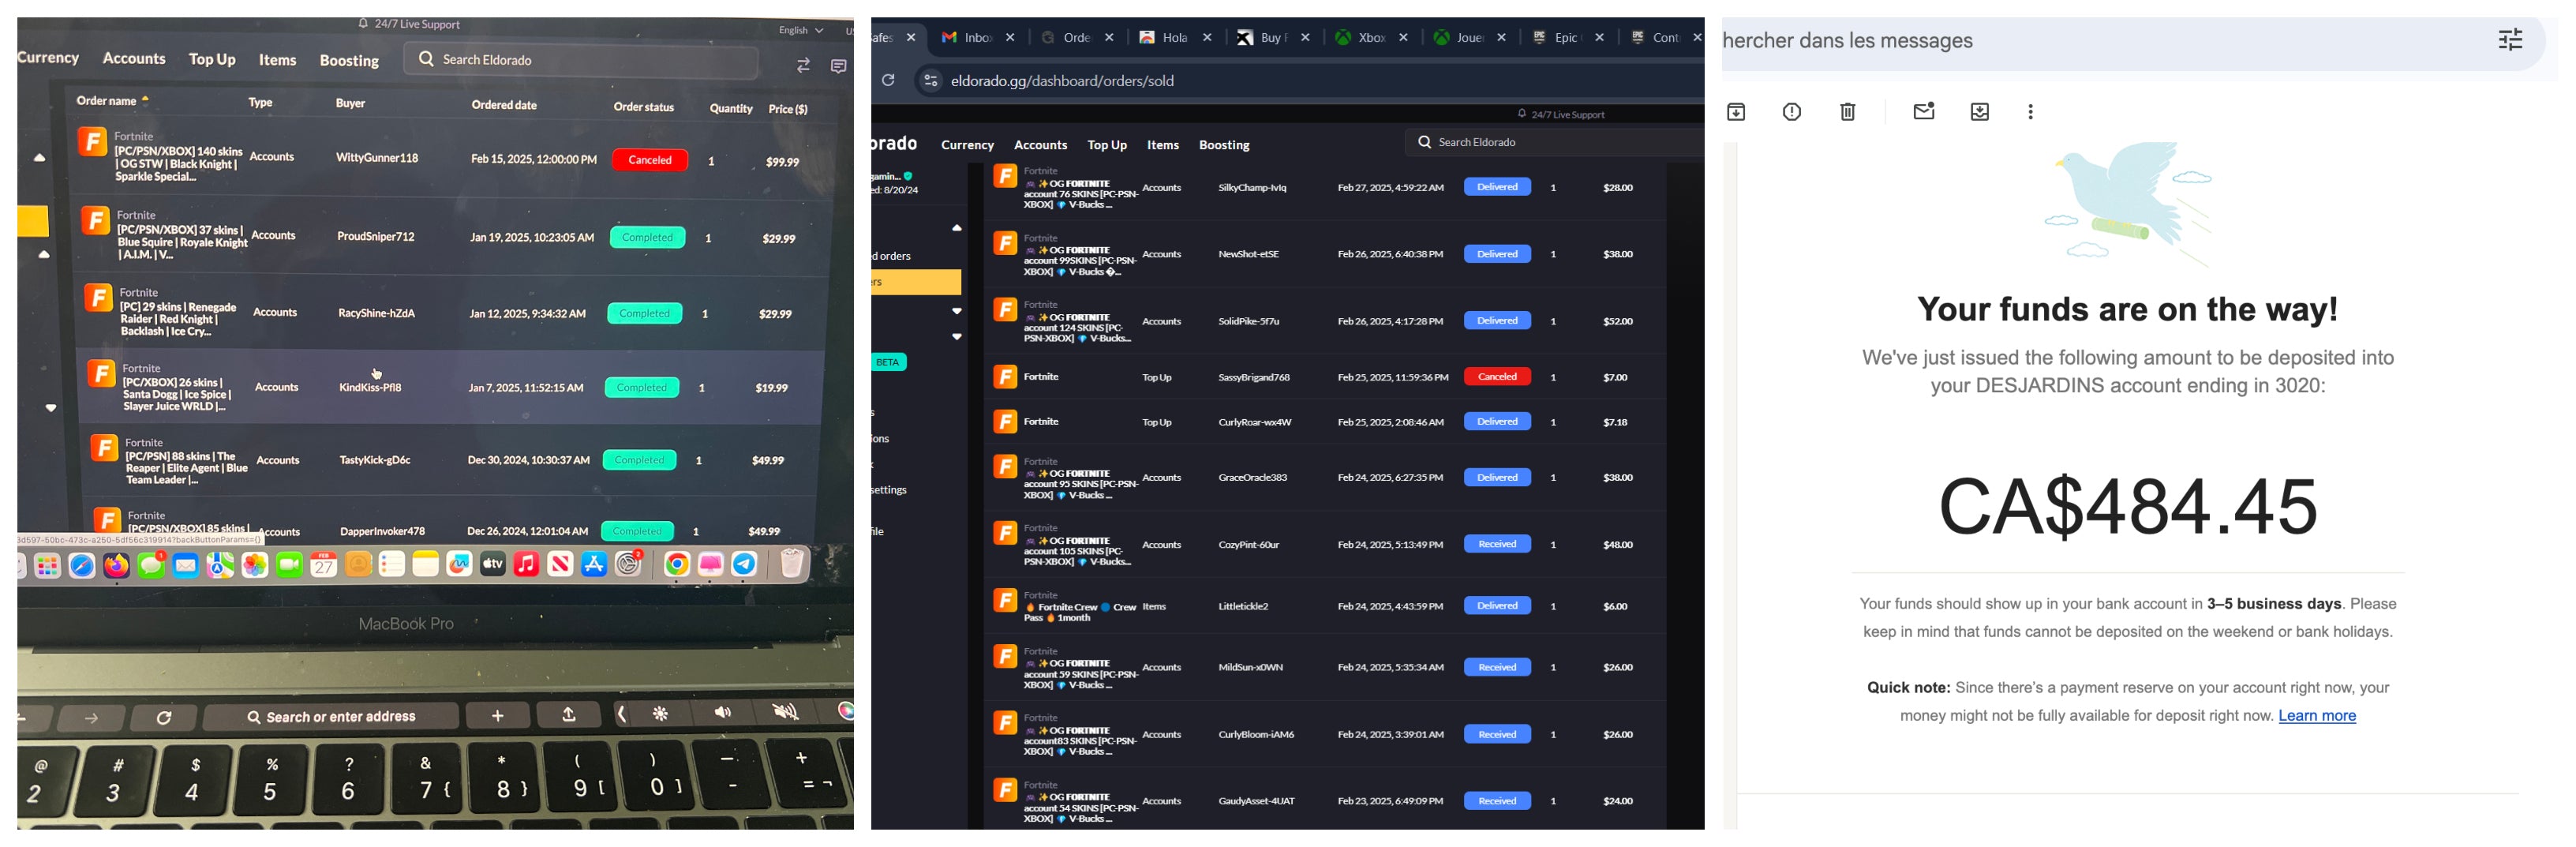Toggle mute on the Touch Bar

tap(786, 712)
